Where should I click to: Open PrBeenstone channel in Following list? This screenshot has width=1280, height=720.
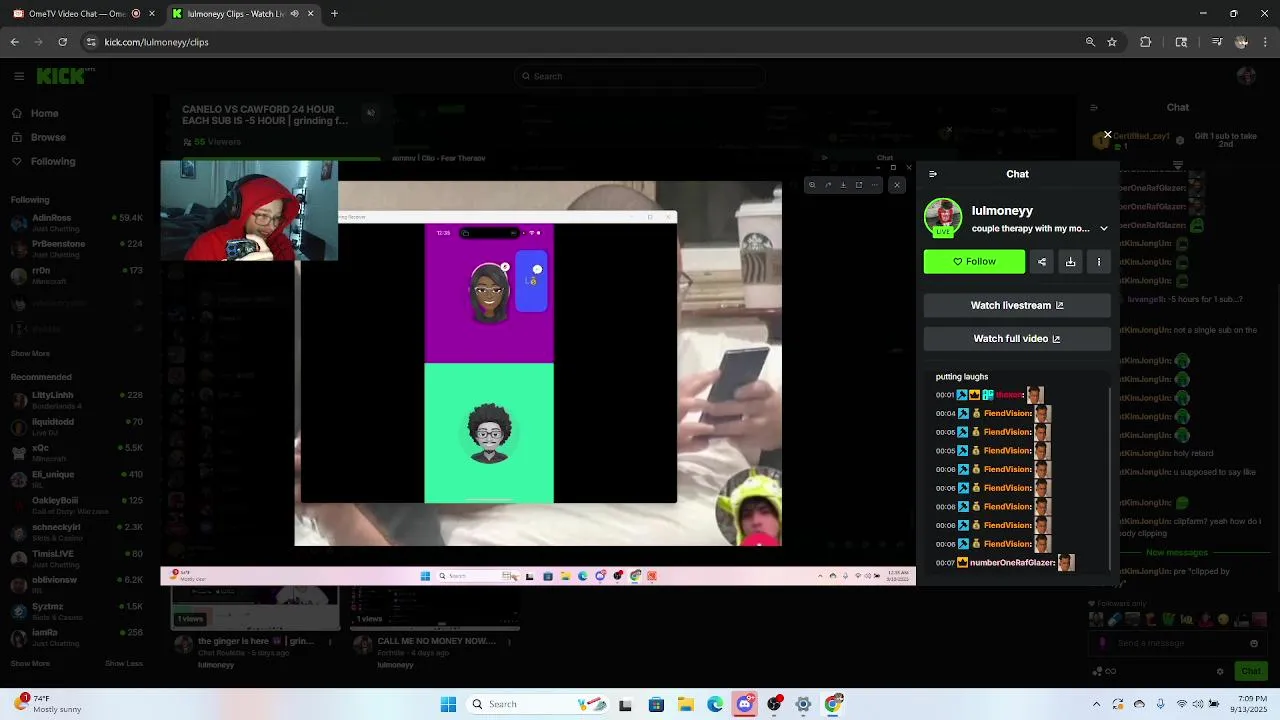(76, 248)
